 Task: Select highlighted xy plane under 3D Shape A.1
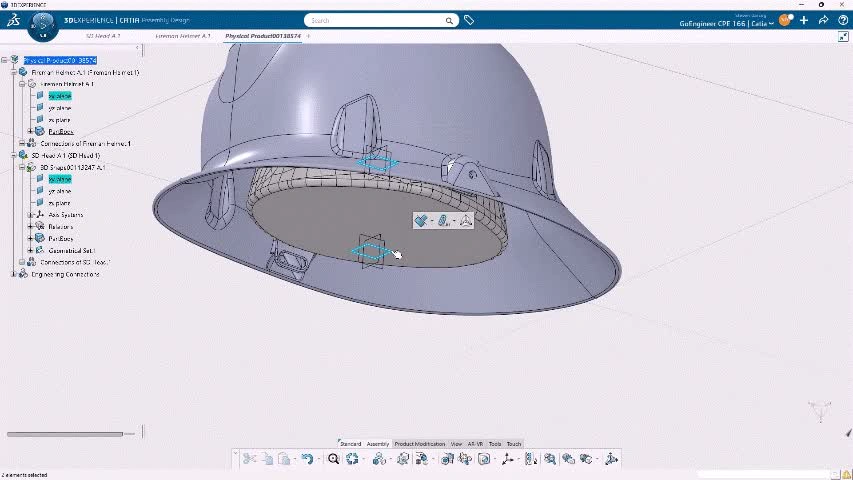[60, 179]
